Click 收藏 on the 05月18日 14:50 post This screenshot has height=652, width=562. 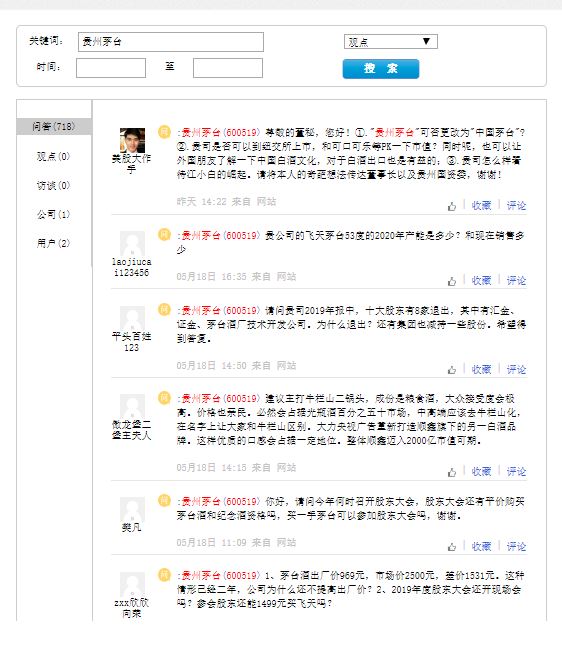coord(481,369)
